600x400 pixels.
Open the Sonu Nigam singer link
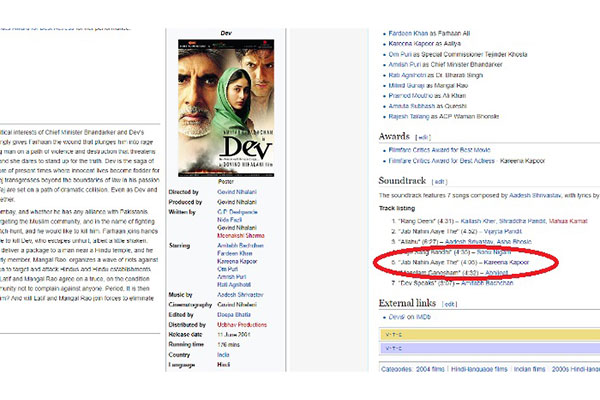[494, 252]
